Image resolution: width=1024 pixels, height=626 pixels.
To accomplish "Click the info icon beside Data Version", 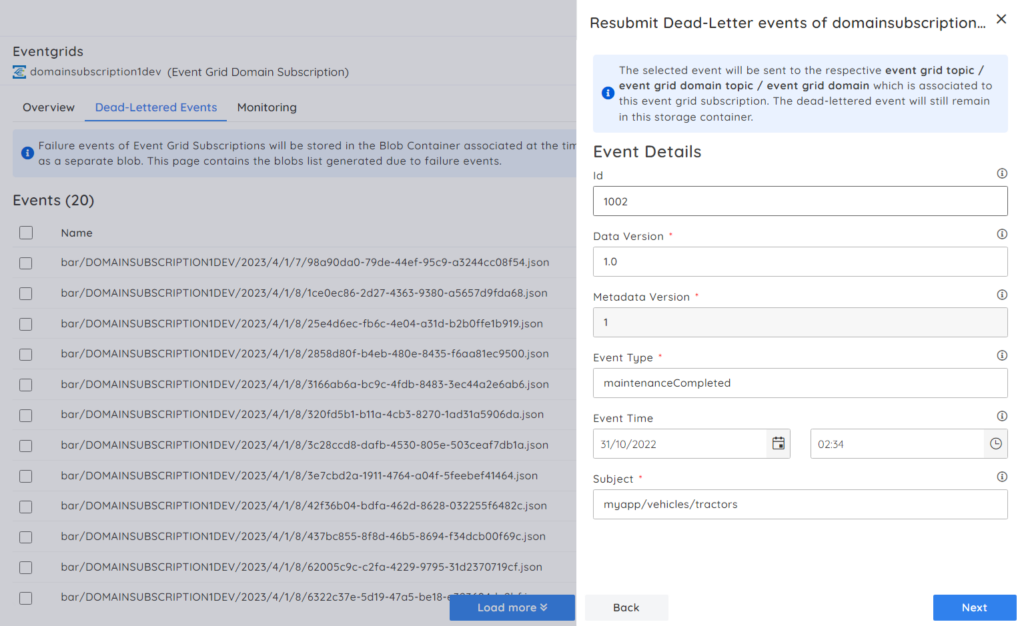I will coord(1002,235).
